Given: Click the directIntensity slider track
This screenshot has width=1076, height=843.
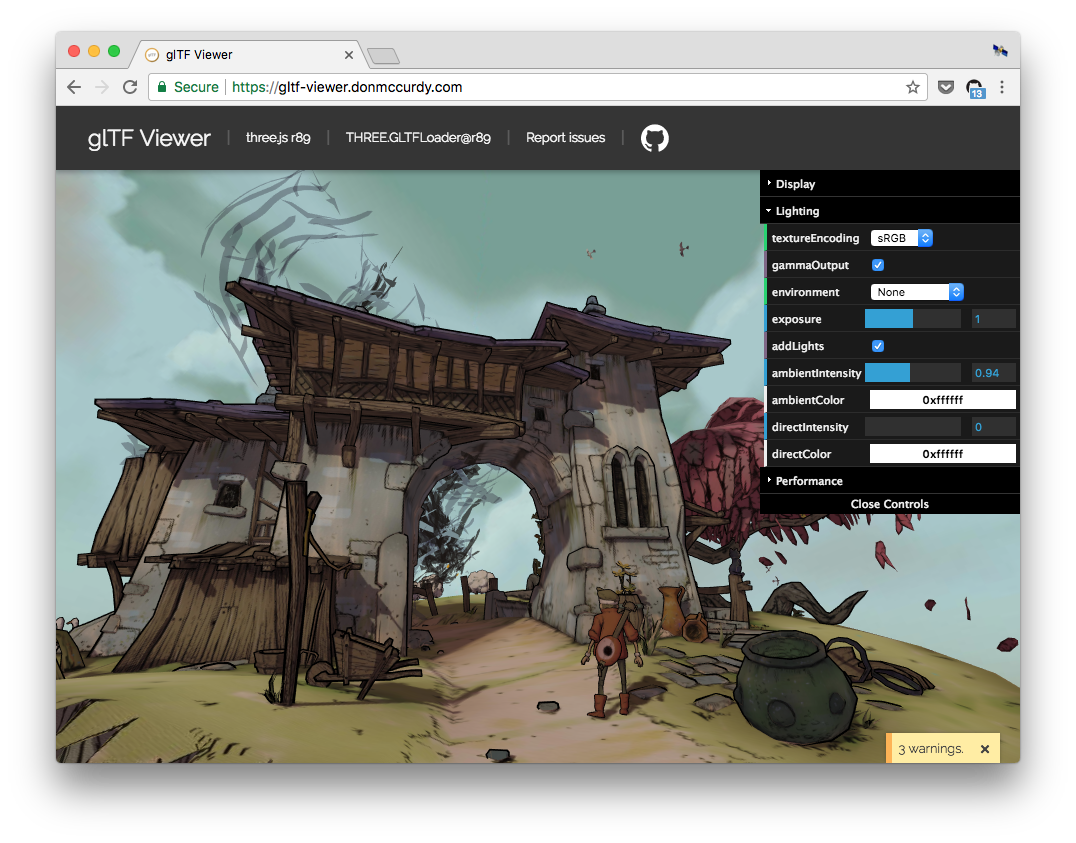Looking at the screenshot, I should (x=913, y=427).
